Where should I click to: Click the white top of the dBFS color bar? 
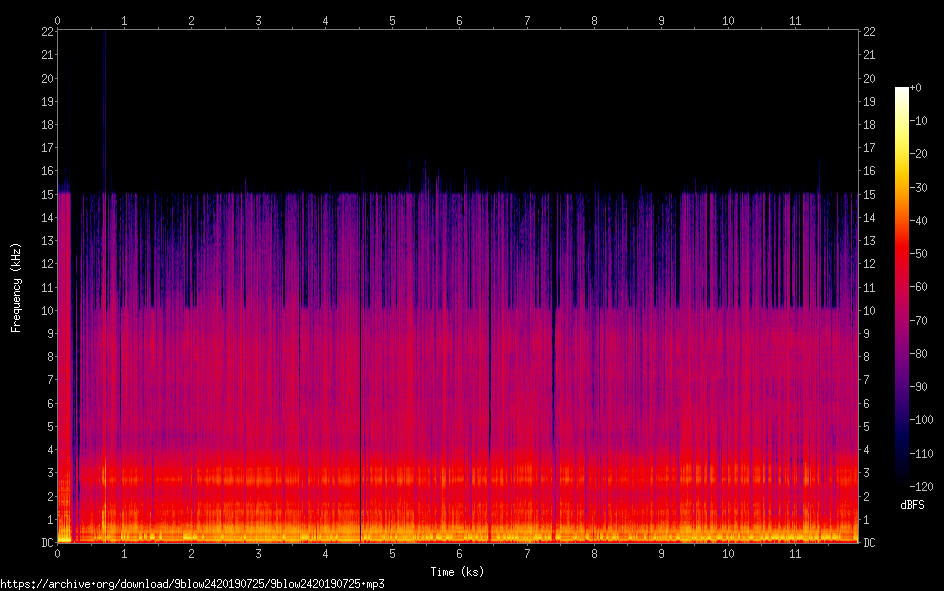pyautogui.click(x=901, y=91)
